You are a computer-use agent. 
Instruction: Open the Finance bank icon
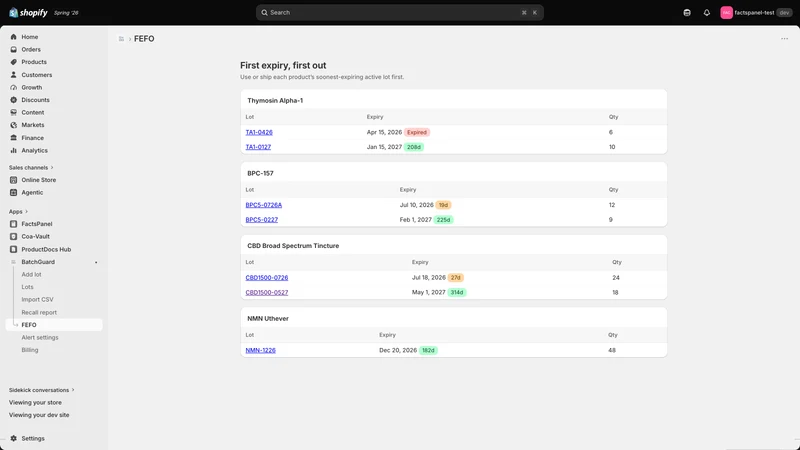point(14,138)
